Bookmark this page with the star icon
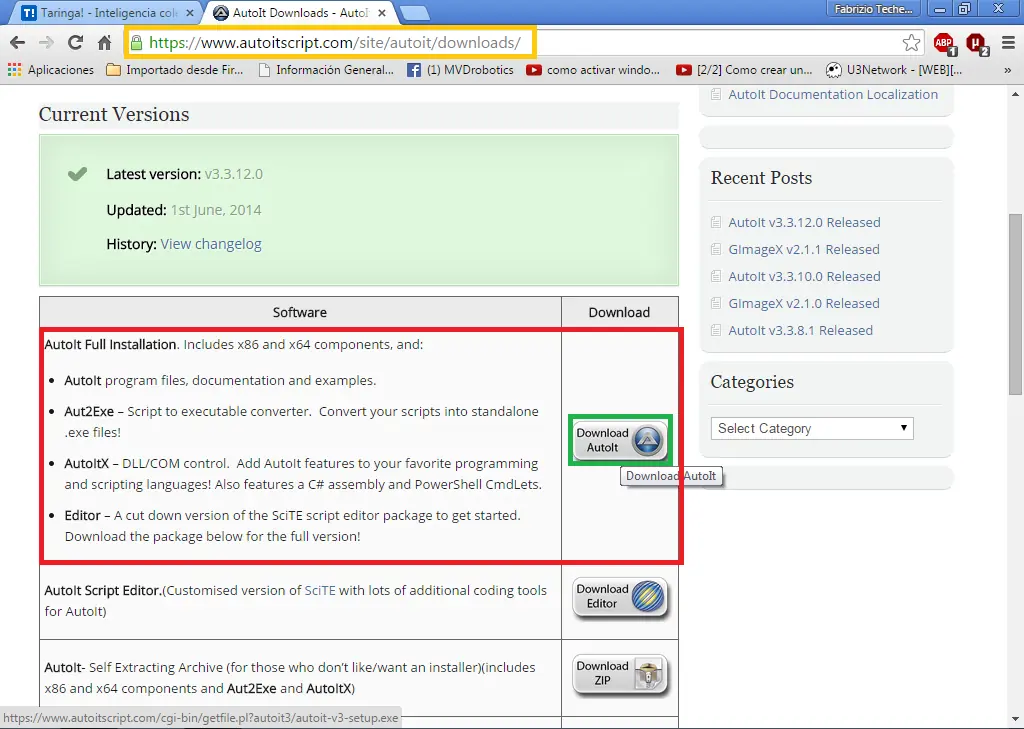The image size is (1024, 729). 911,43
